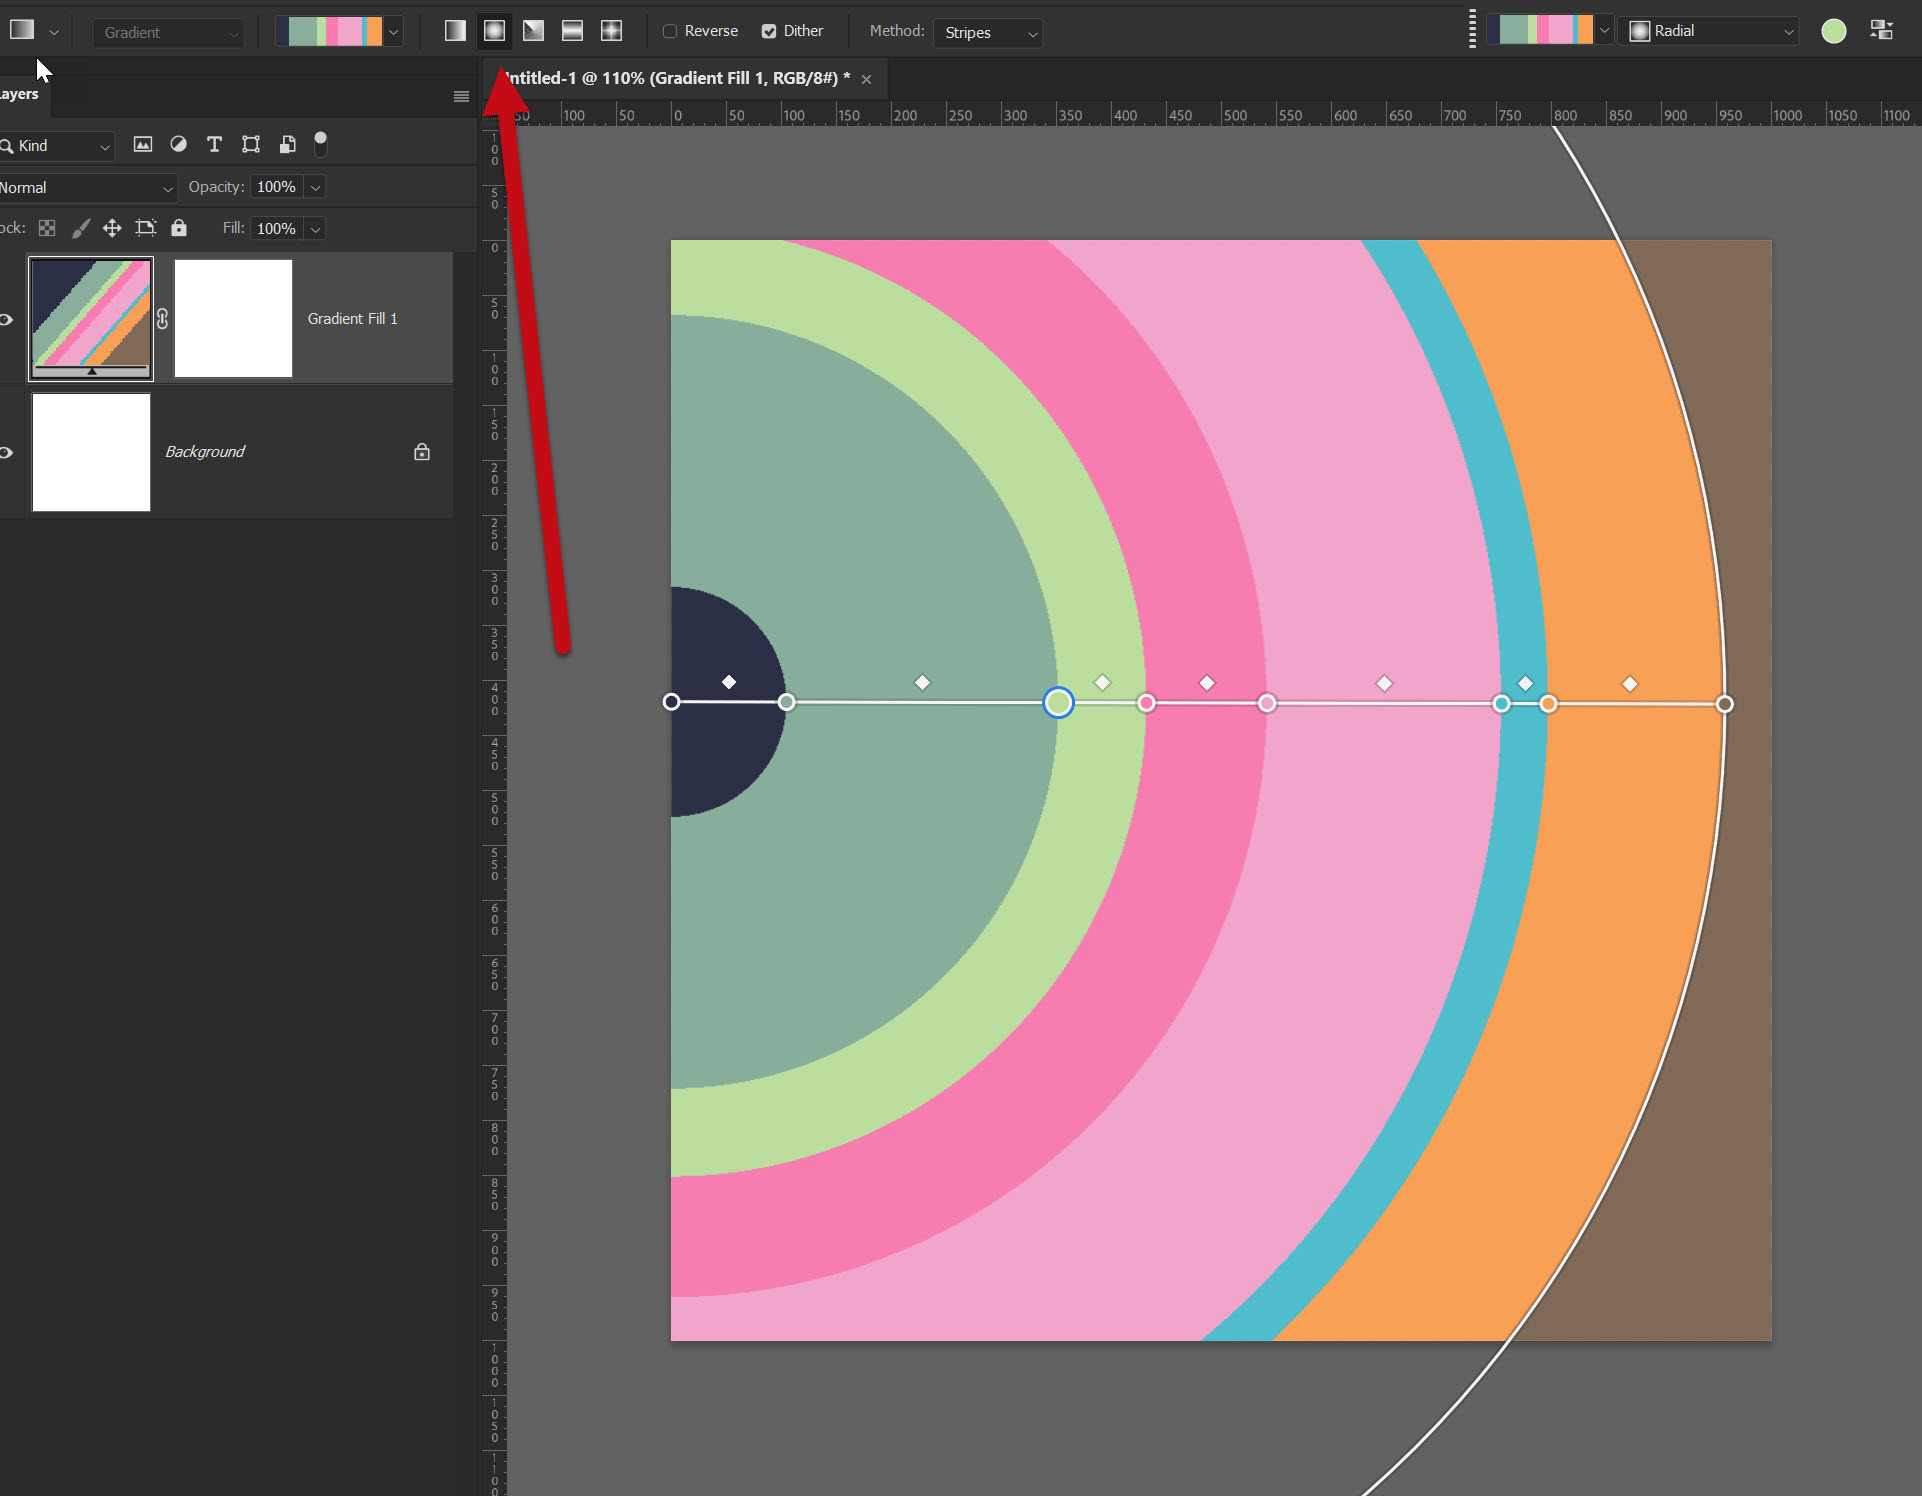Click the green color stop swatch in the bar

(1834, 31)
